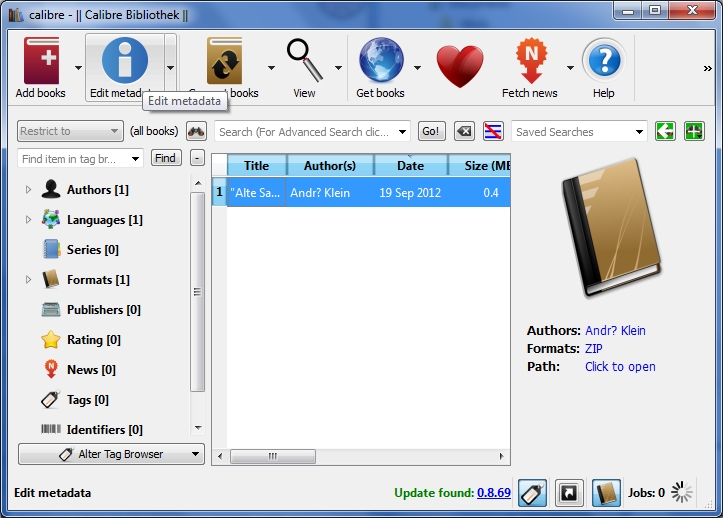723x518 pixels.
Task: Select Identifiers [0] in tag browser
Action: point(105,429)
